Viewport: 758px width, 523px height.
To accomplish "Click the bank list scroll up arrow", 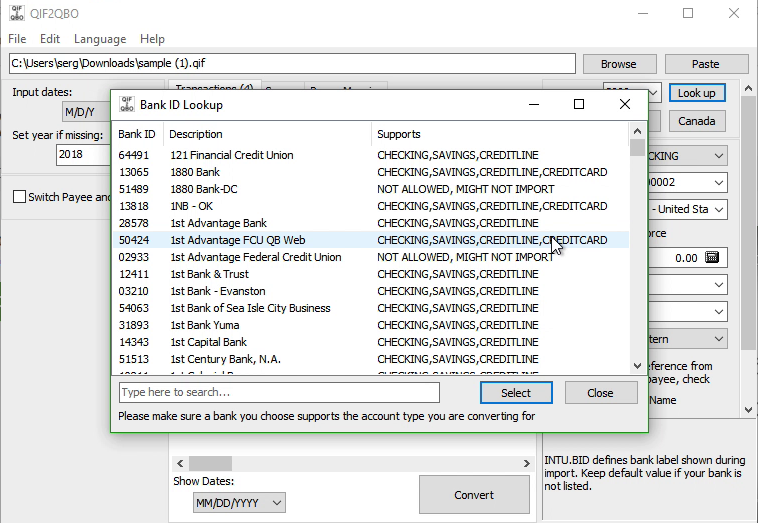I will pos(637,131).
